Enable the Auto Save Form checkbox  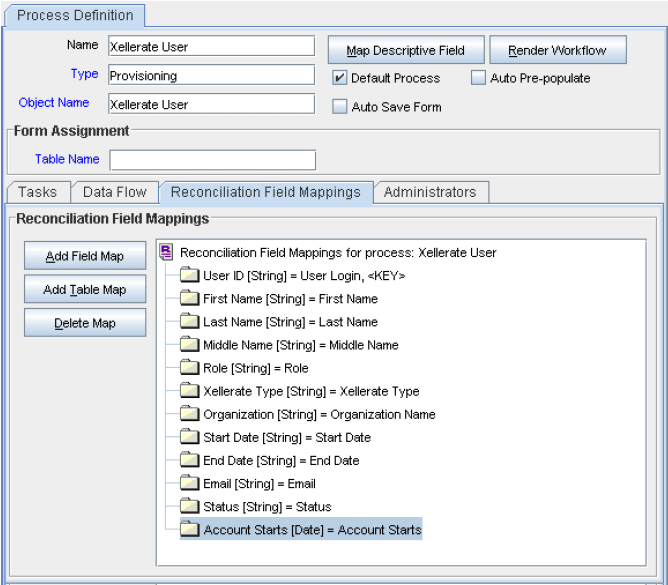point(340,107)
